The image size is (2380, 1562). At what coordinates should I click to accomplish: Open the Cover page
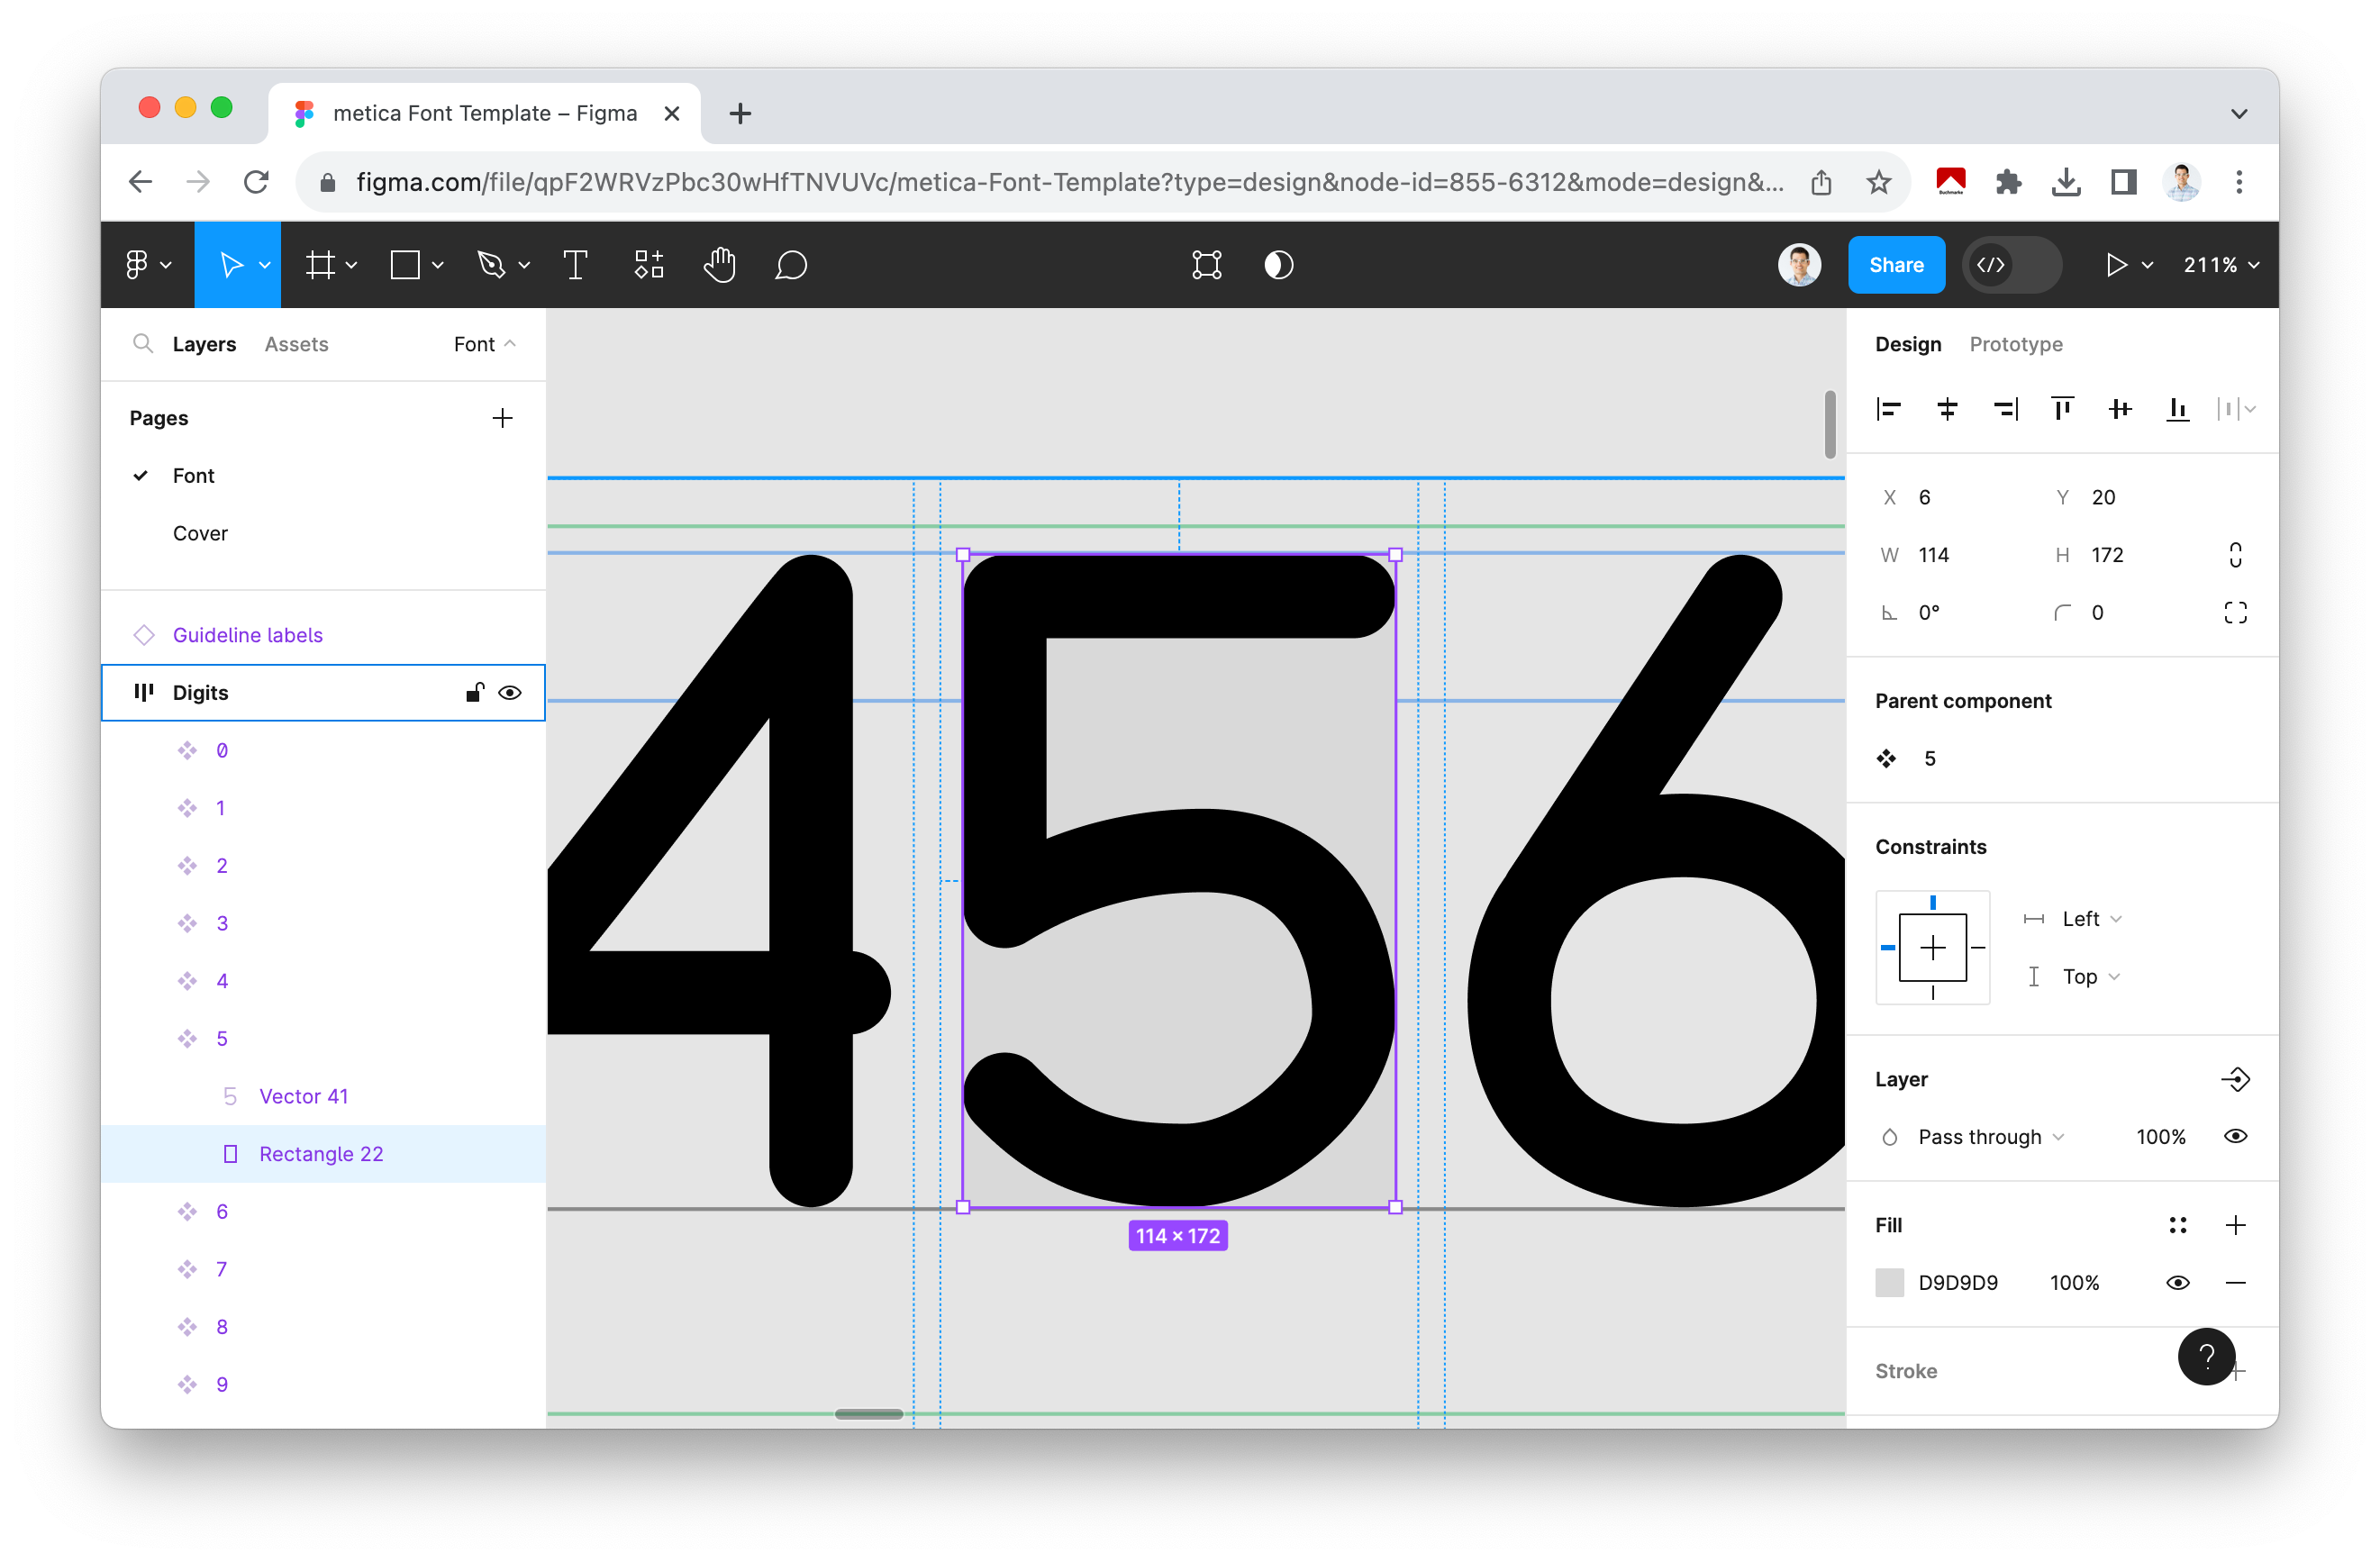[x=200, y=533]
